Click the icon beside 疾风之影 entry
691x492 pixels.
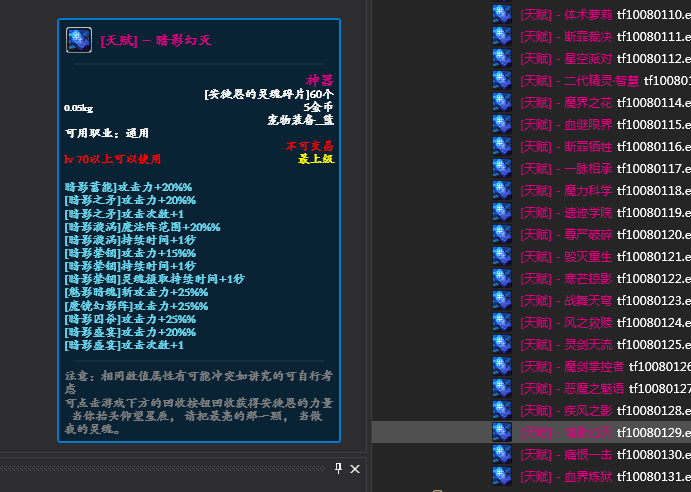coord(502,410)
